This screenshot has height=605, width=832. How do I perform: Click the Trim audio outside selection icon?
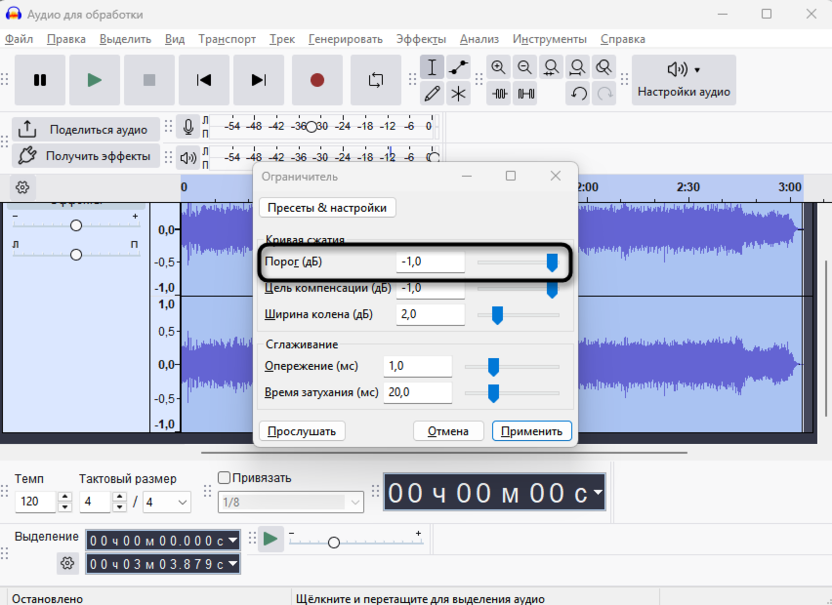[499, 93]
